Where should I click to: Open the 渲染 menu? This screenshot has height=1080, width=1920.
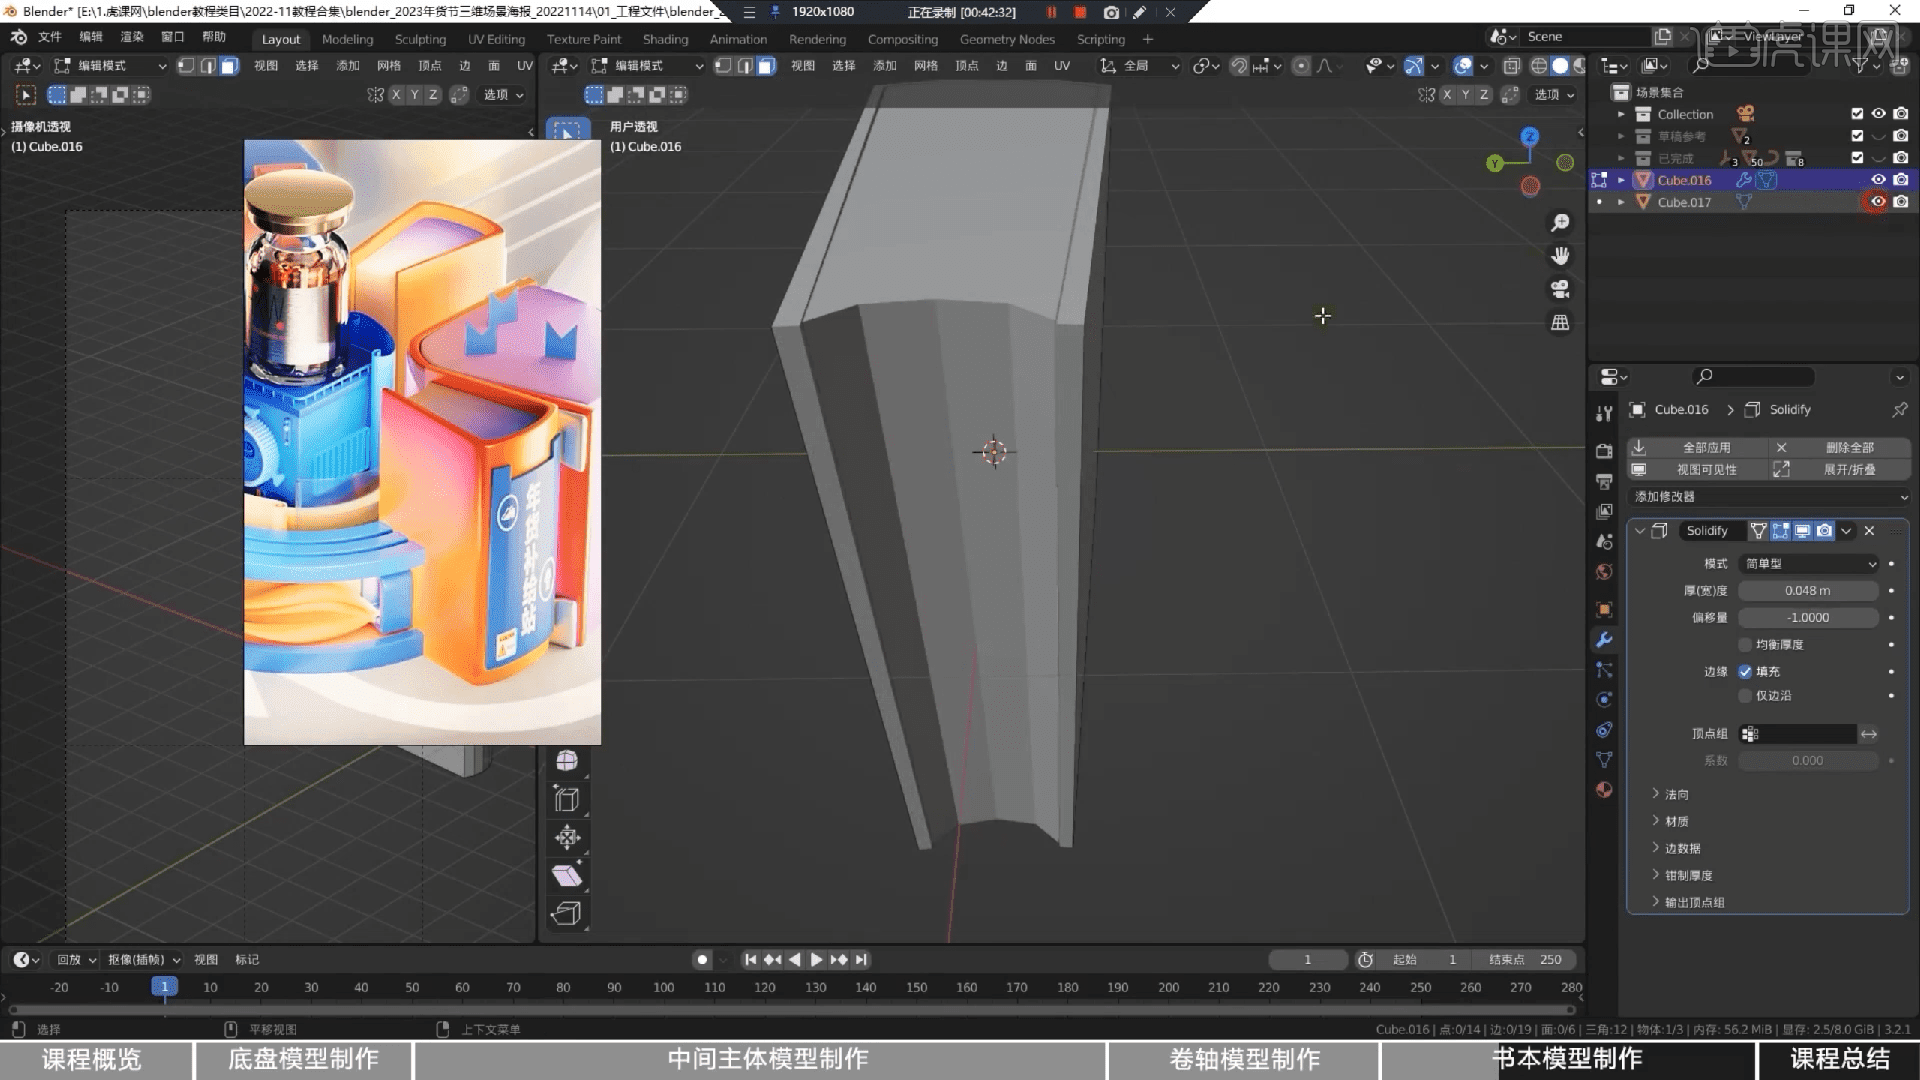pyautogui.click(x=132, y=37)
